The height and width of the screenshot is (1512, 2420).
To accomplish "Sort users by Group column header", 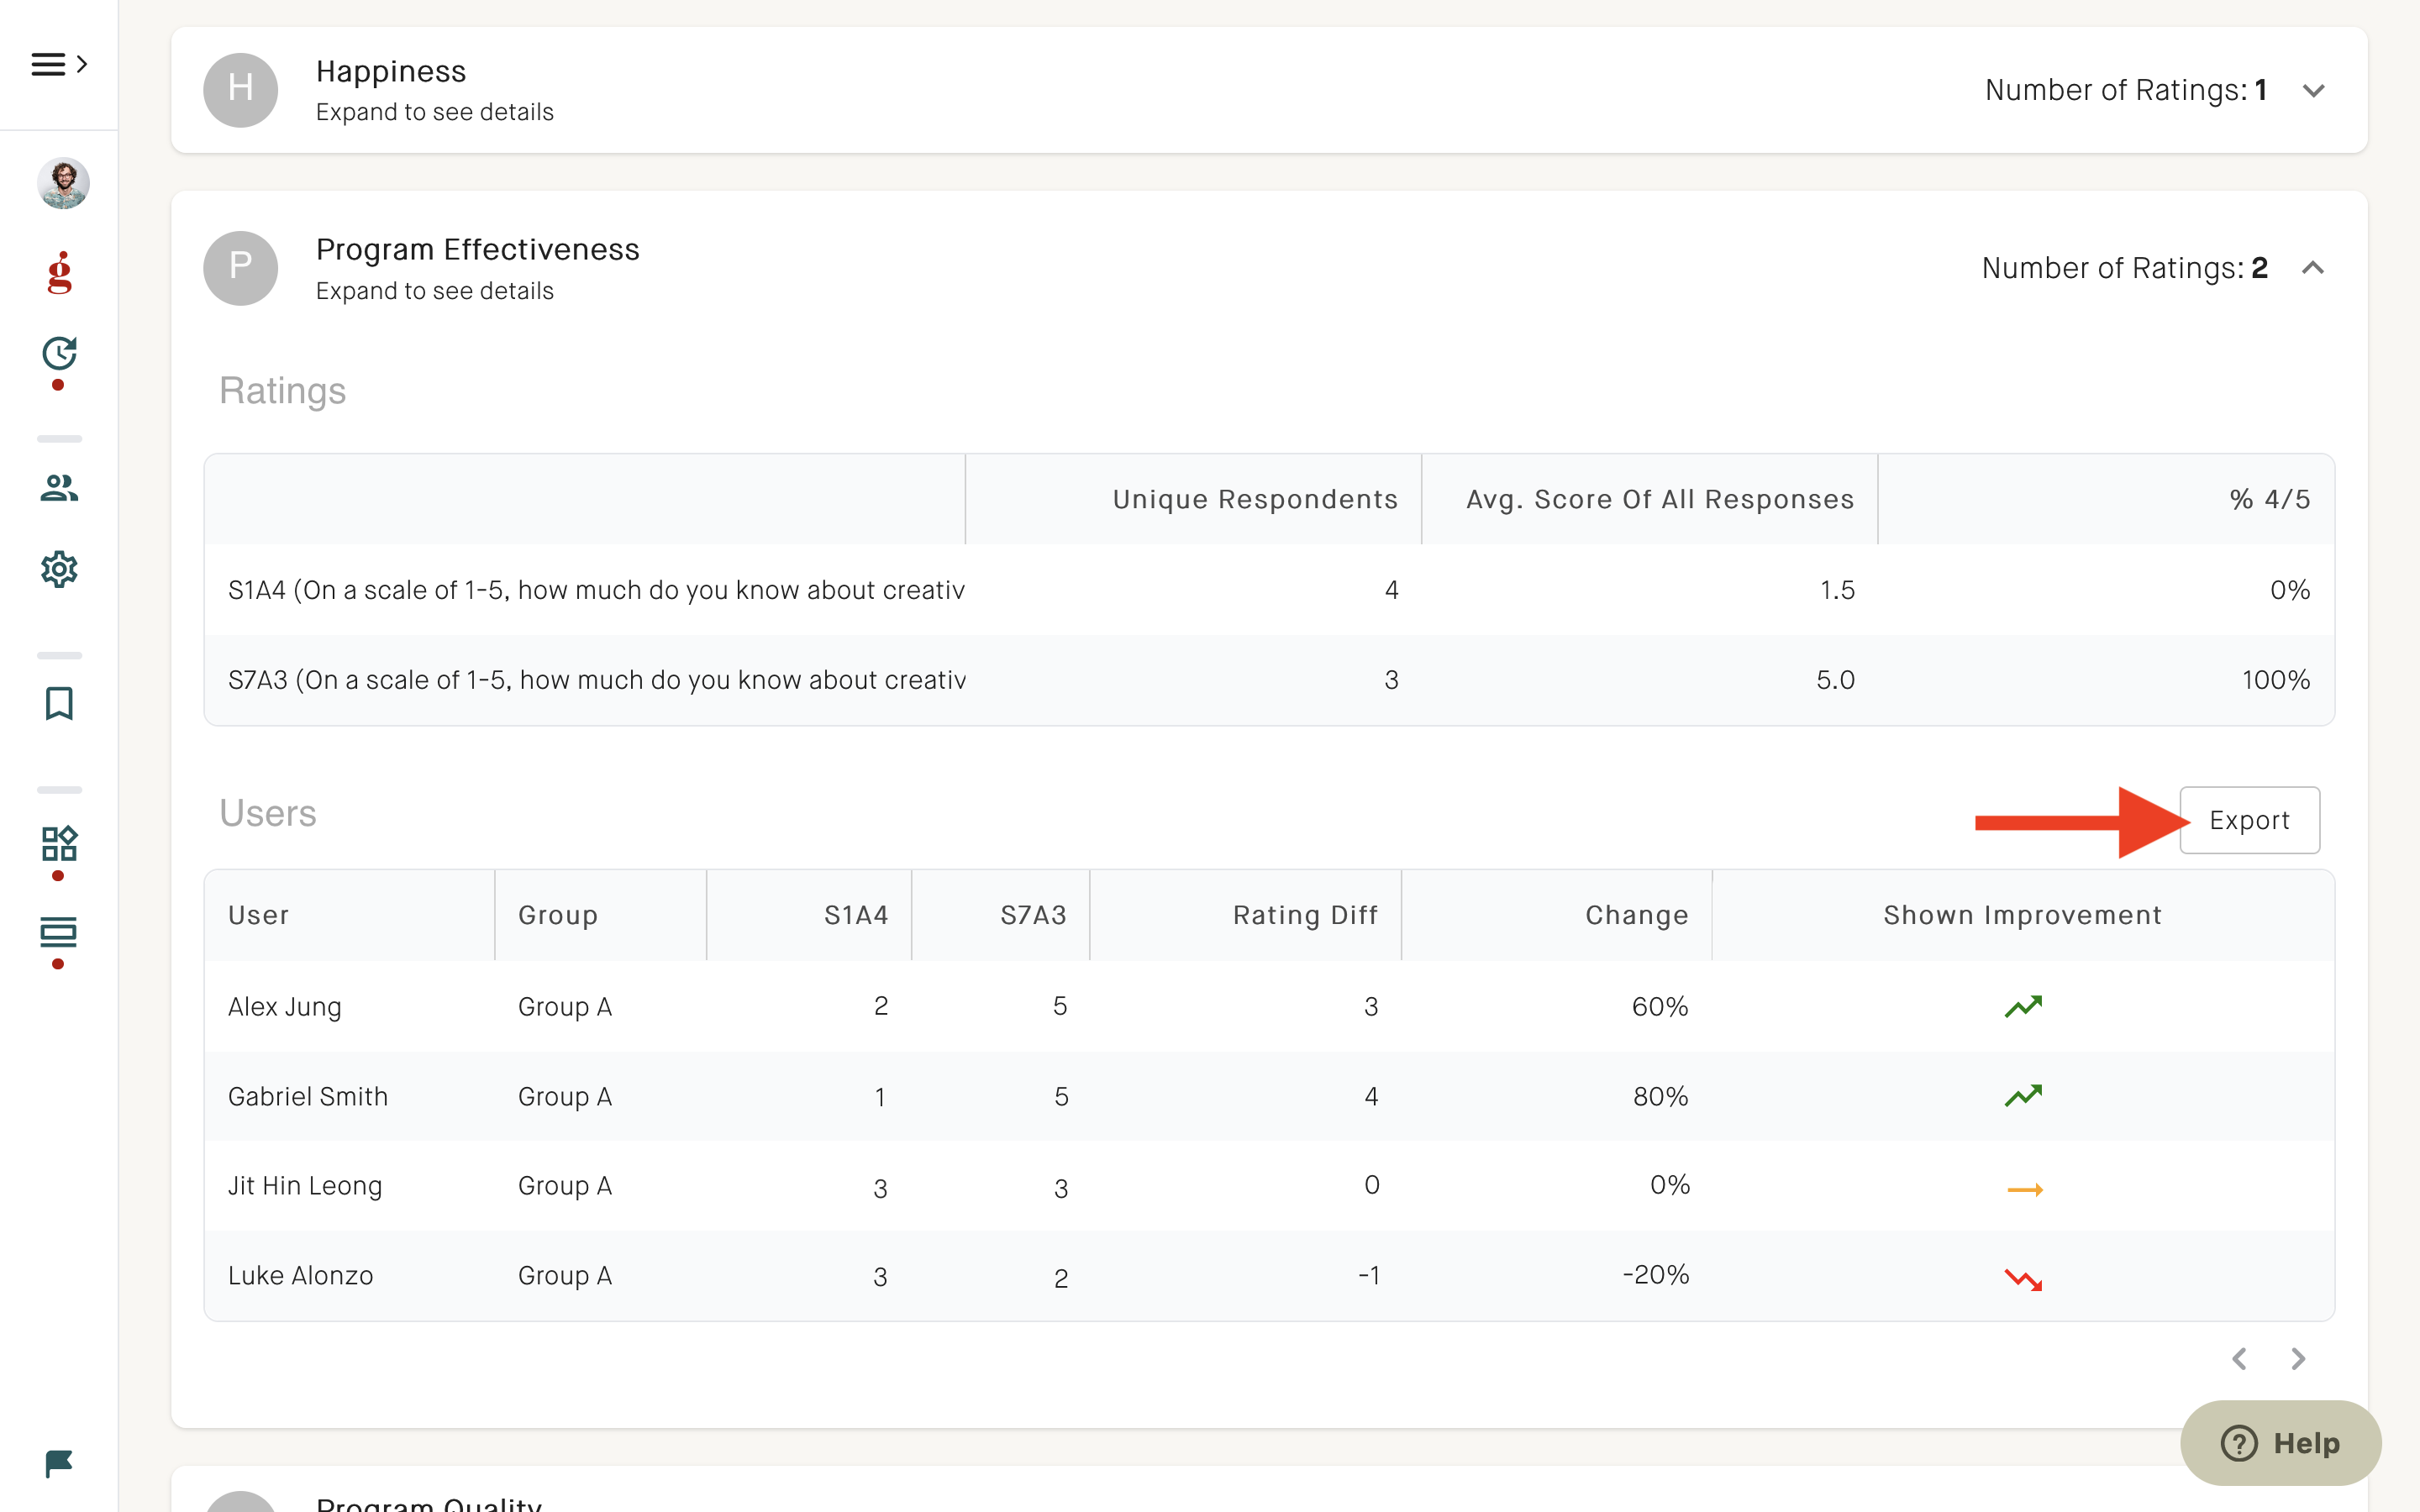I will [601, 915].
